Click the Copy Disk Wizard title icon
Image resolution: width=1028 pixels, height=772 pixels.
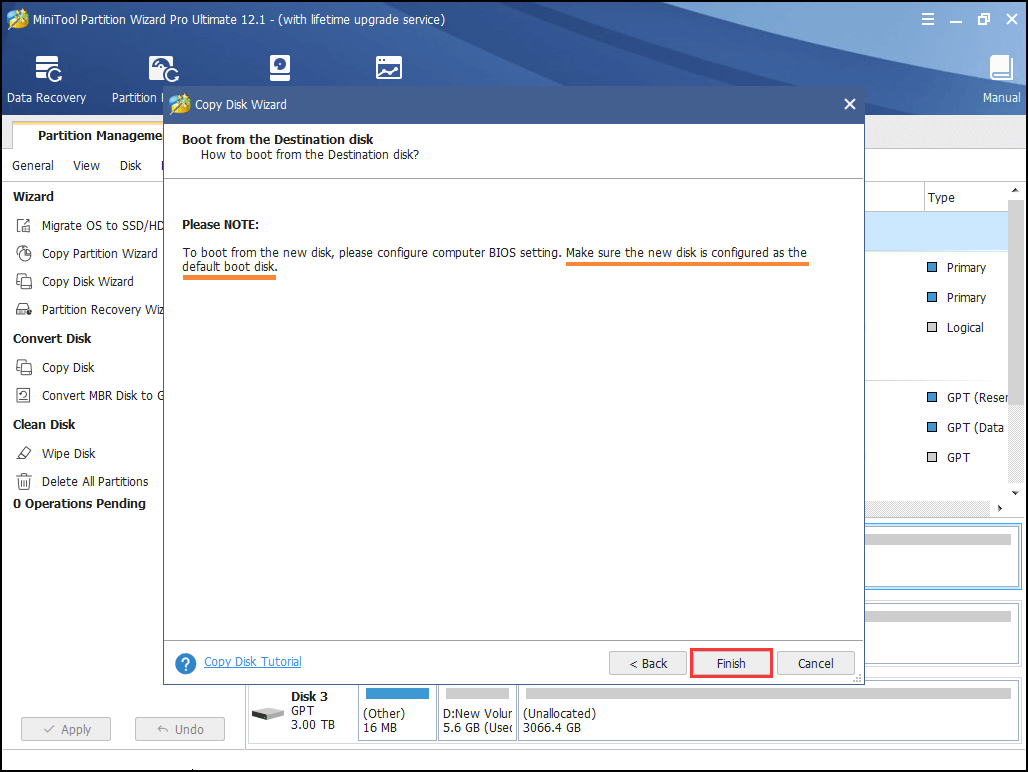(x=179, y=104)
